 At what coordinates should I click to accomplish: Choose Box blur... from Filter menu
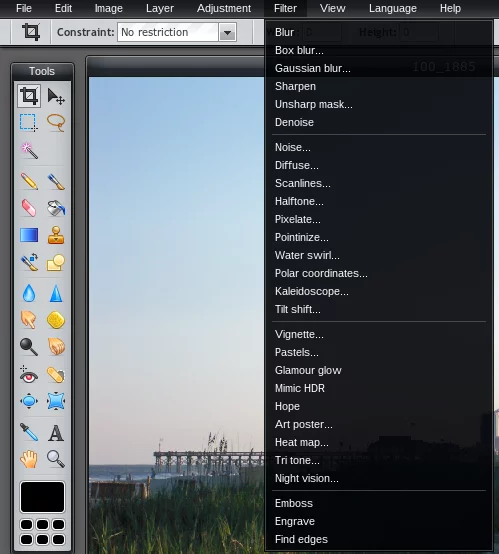coord(379,50)
